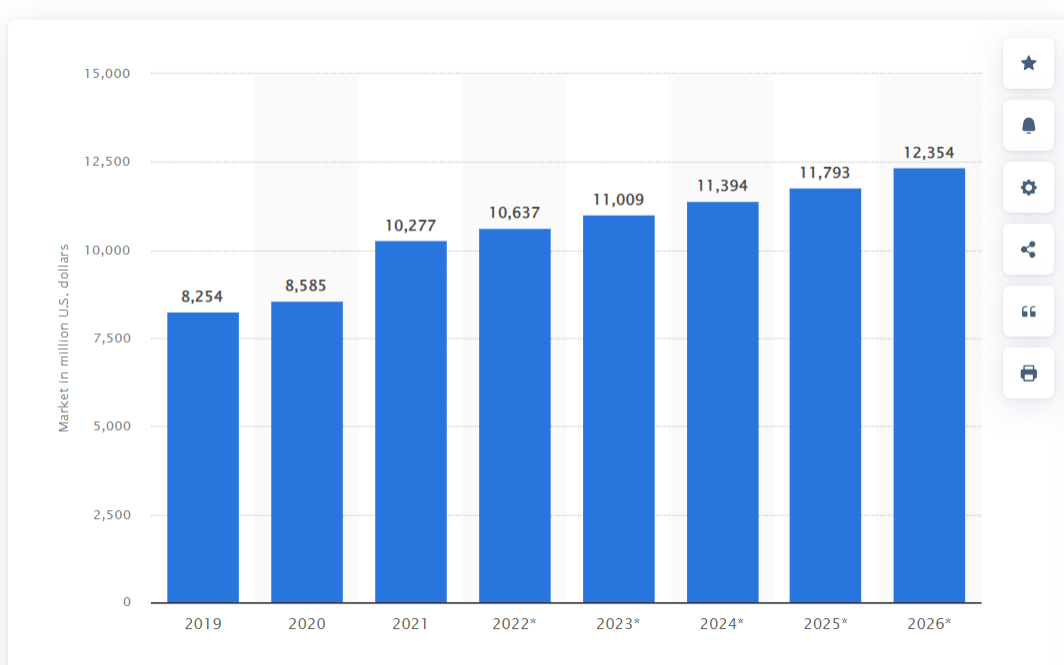Click the bell notification icon
Image resolution: width=1064 pixels, height=665 pixels.
point(1028,125)
